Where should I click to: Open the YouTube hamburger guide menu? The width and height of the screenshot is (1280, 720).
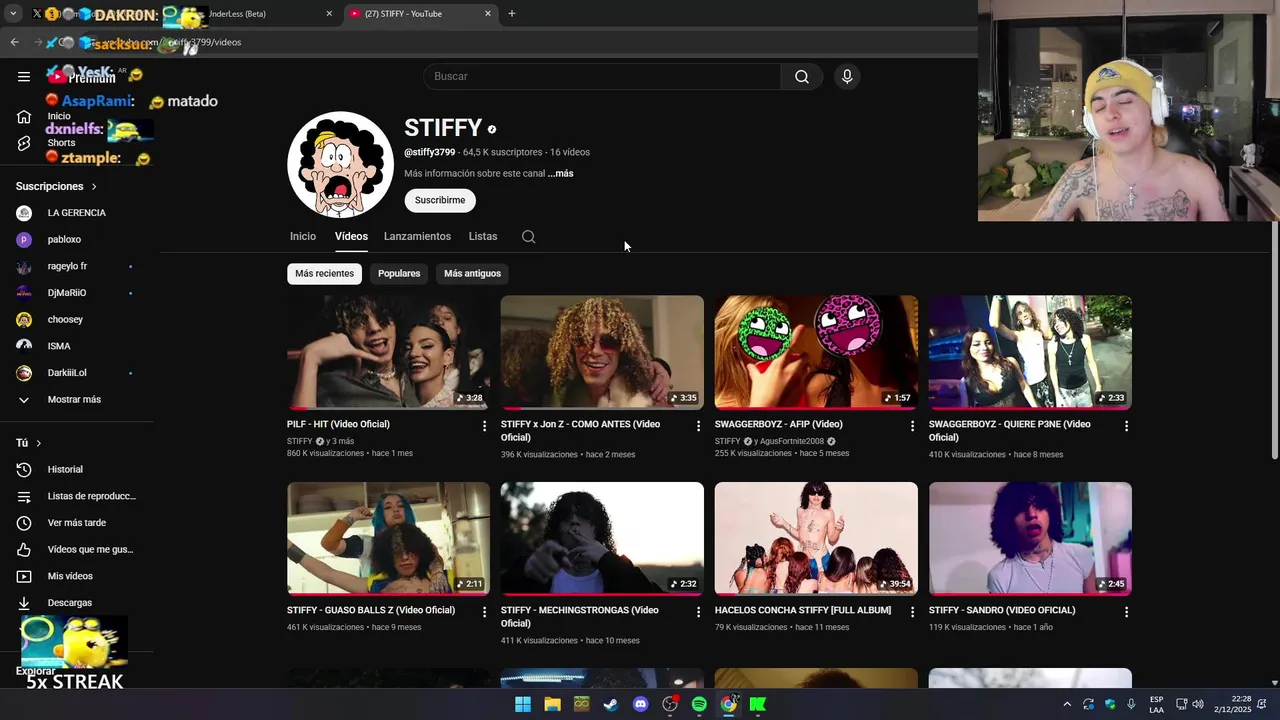coord(24,76)
